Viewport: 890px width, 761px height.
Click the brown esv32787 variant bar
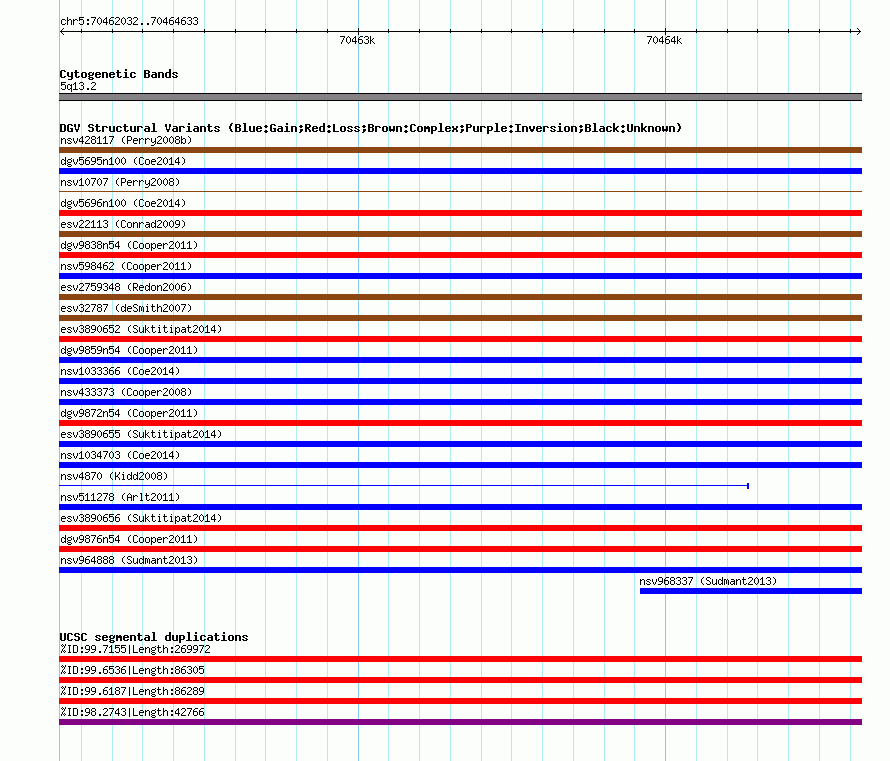pos(460,318)
